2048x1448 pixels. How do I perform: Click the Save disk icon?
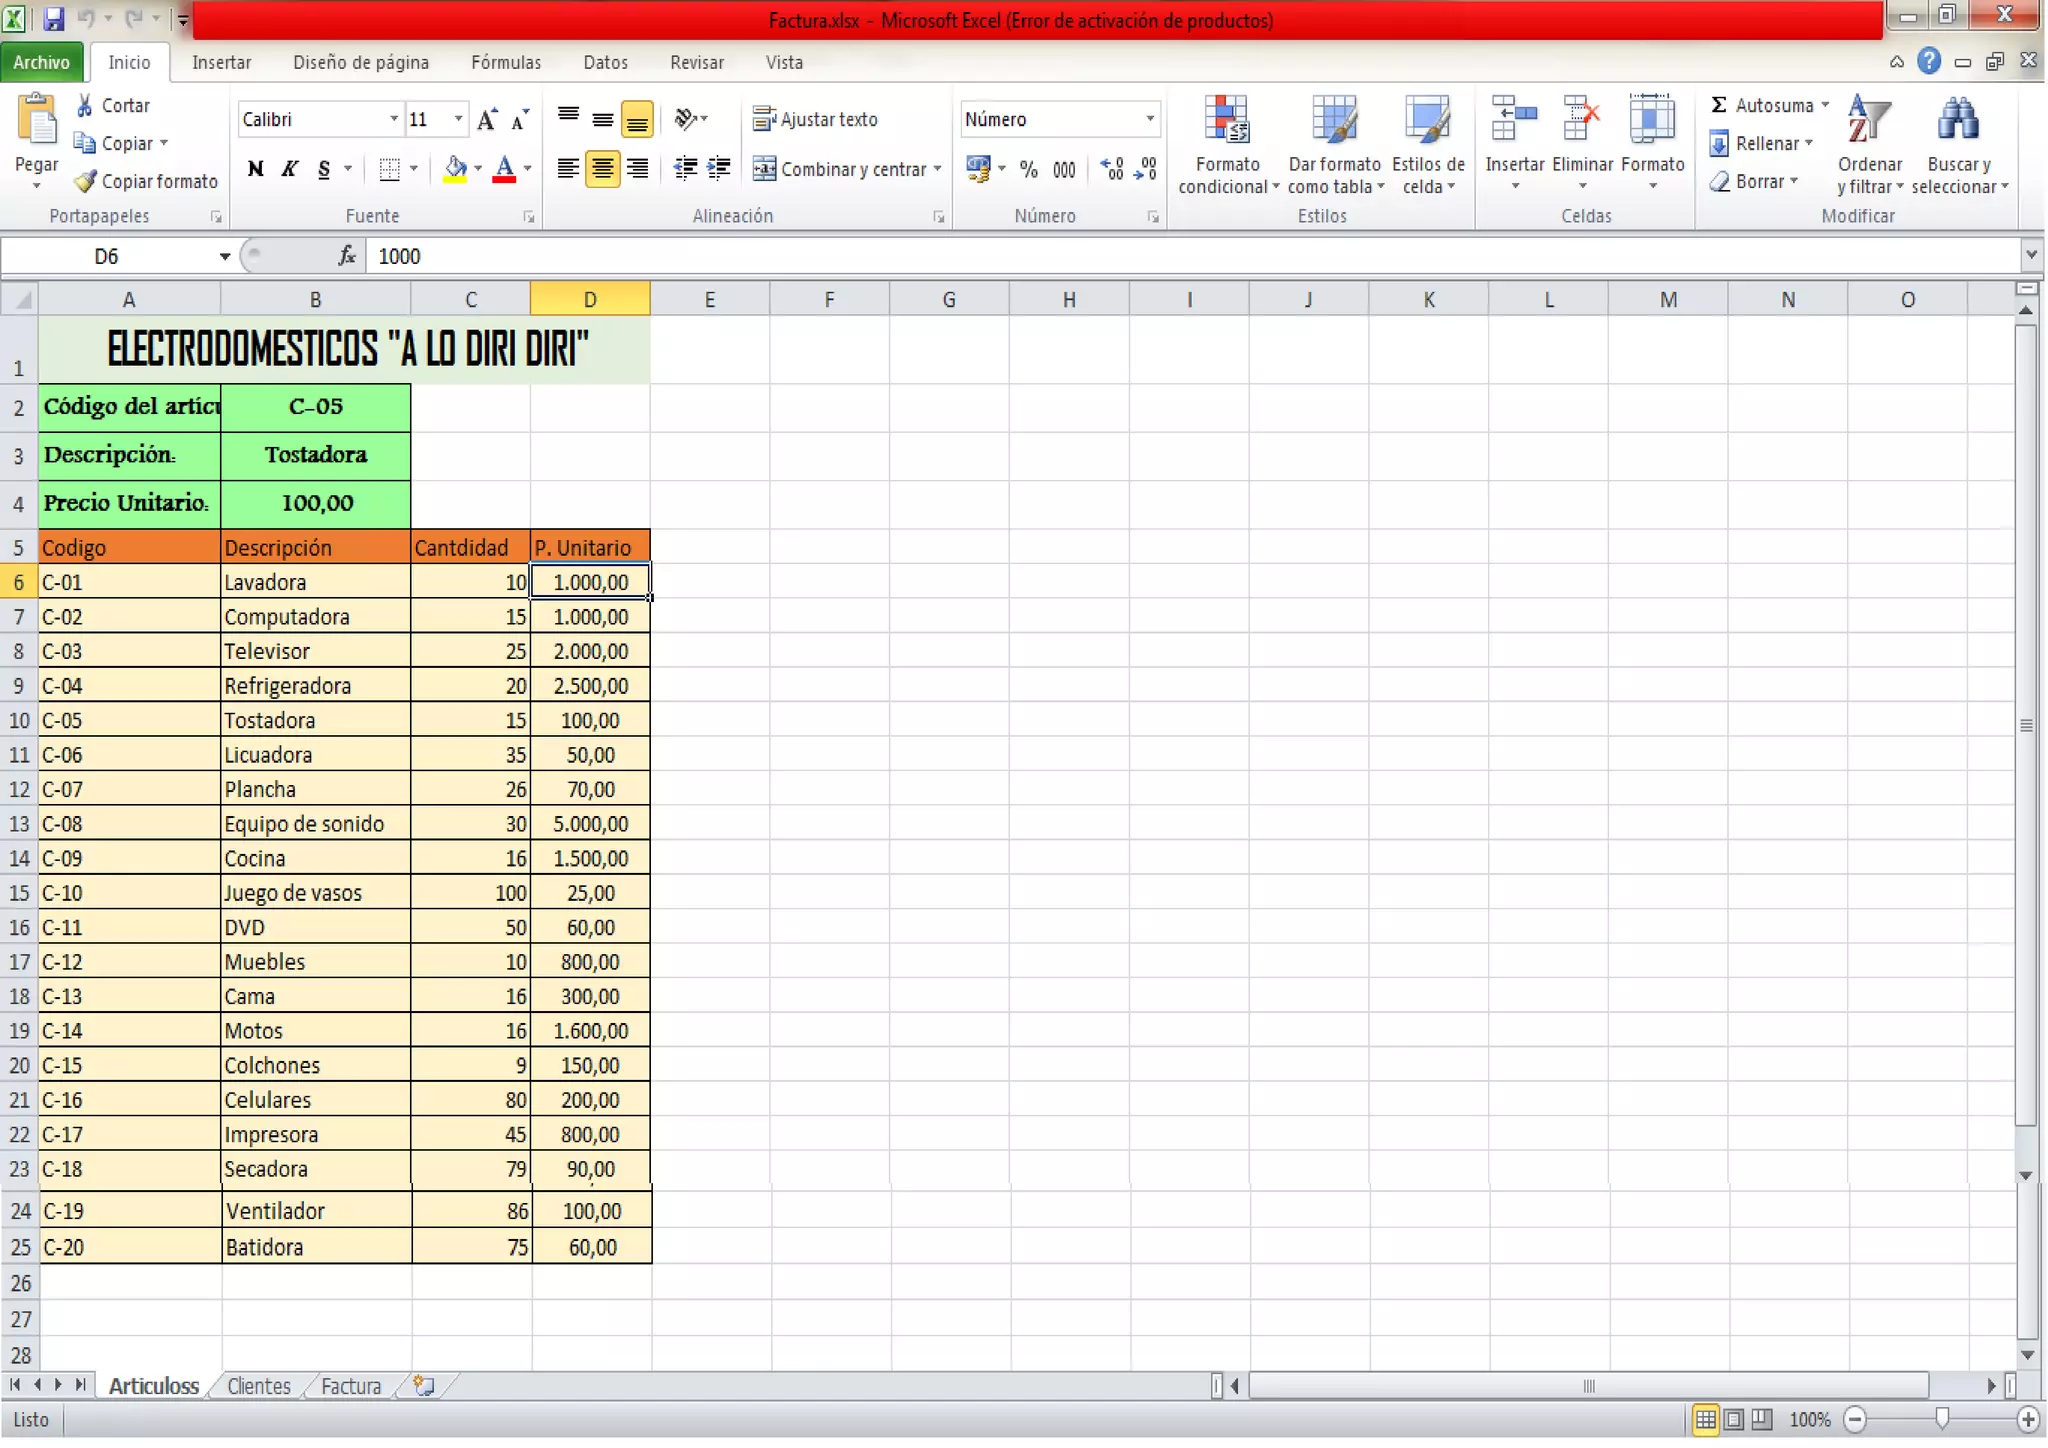54,18
